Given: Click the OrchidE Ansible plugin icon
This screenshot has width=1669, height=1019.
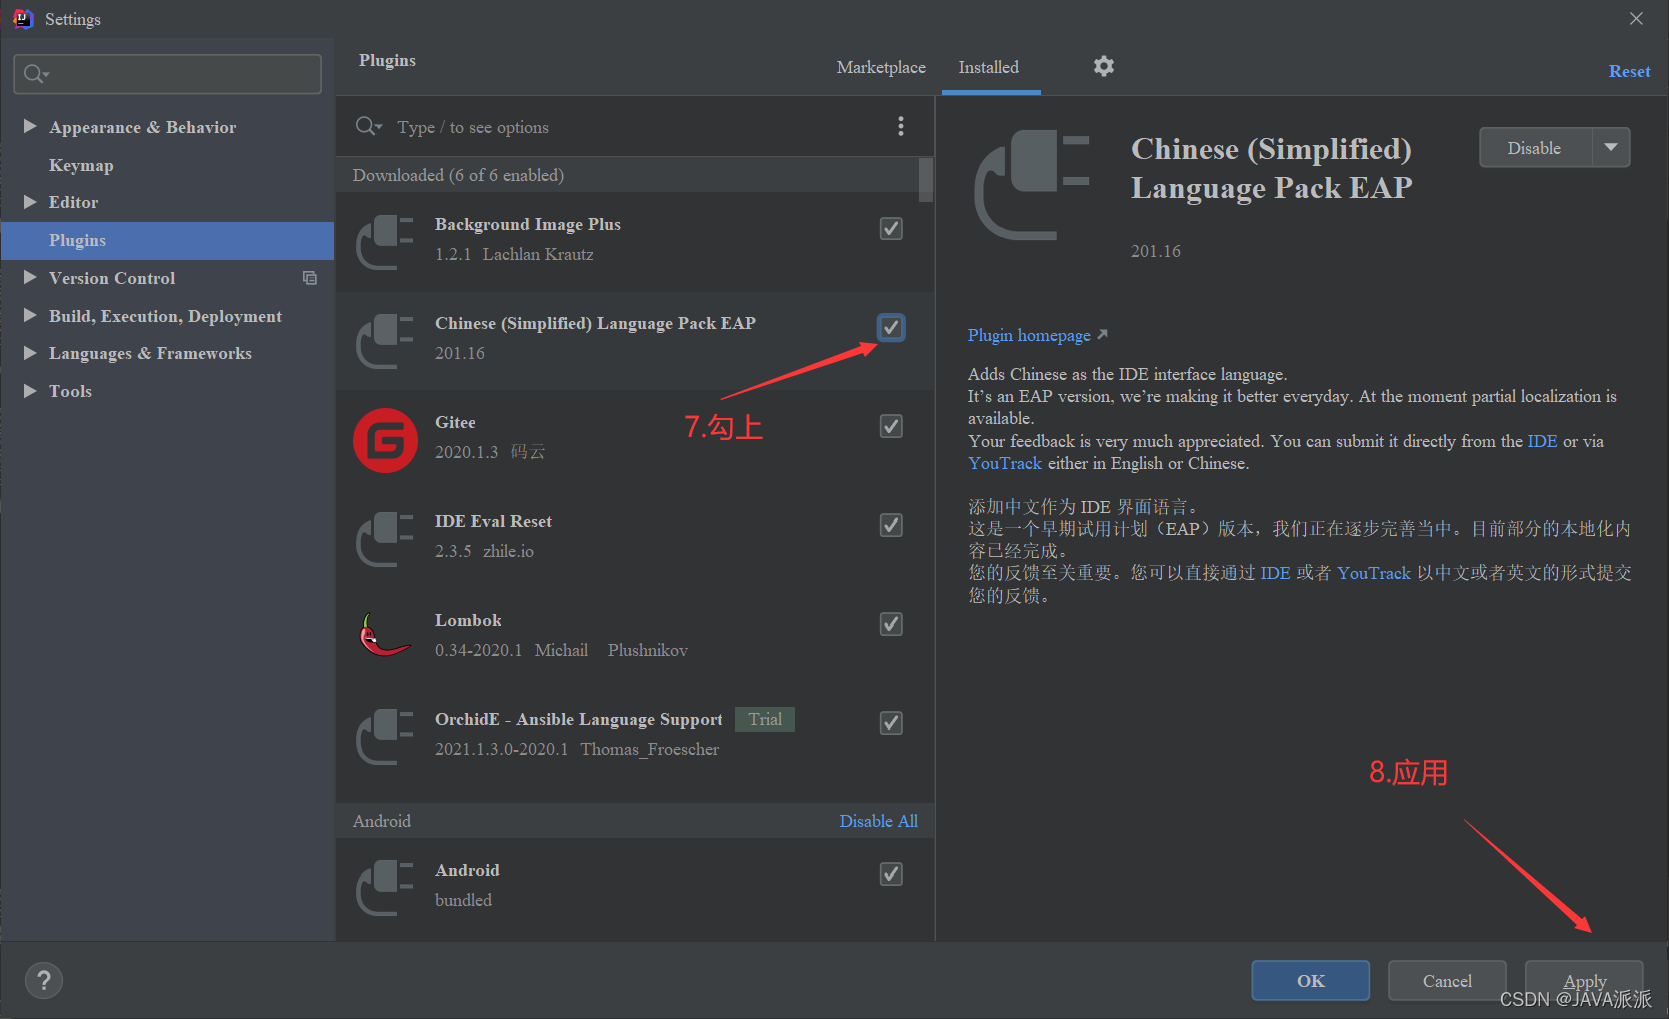Looking at the screenshot, I should pos(385,736).
